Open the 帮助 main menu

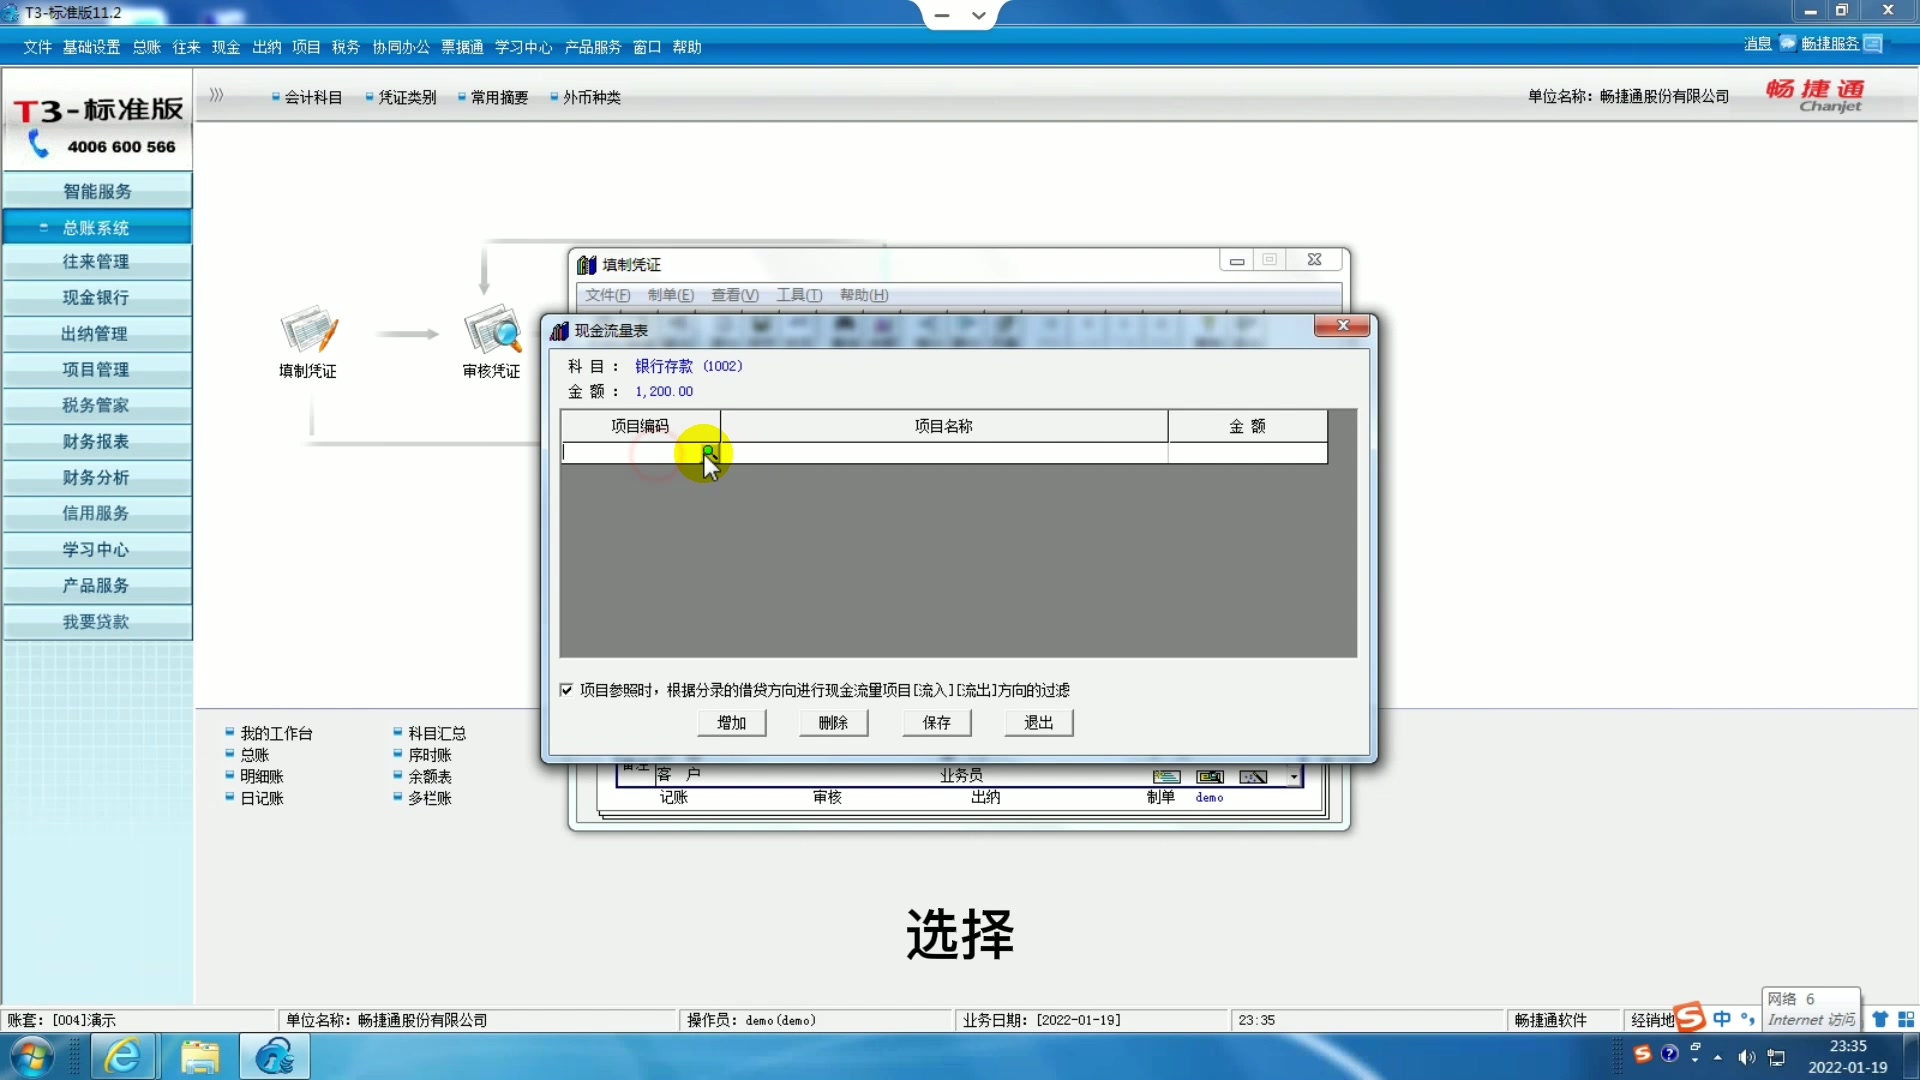pyautogui.click(x=687, y=47)
